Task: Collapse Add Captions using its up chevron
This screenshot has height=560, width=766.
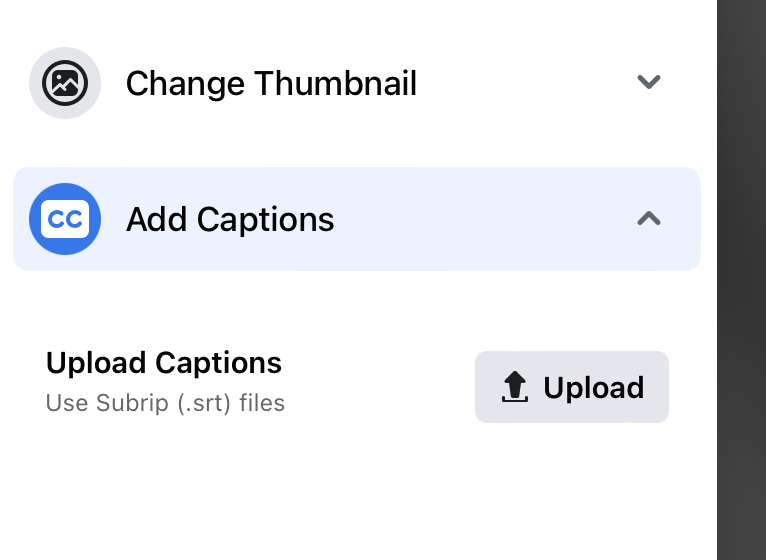Action: [649, 218]
